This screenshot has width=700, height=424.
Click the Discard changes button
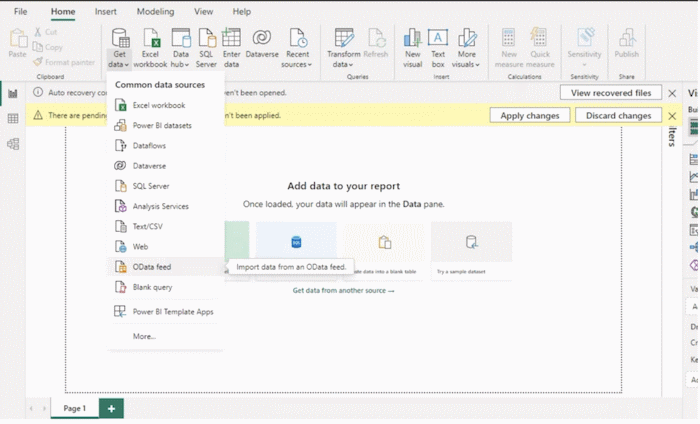click(618, 116)
